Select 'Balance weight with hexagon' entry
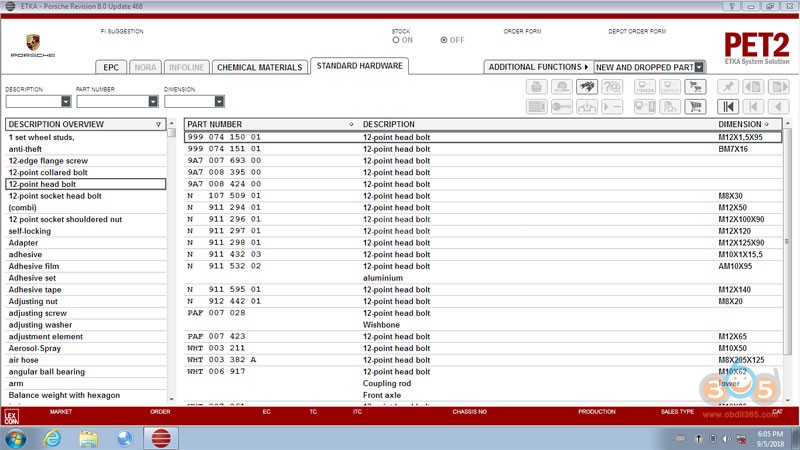800x450 pixels. (x=64, y=395)
